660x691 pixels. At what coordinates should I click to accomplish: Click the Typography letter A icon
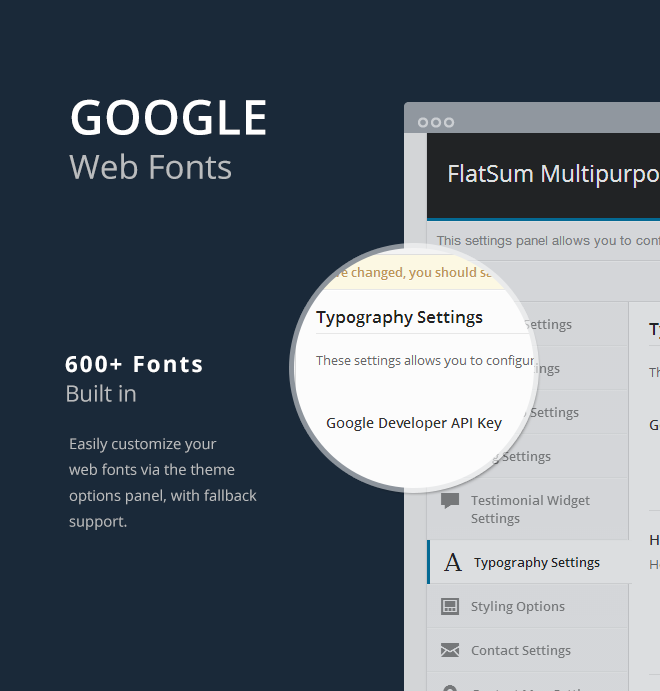[453, 563]
